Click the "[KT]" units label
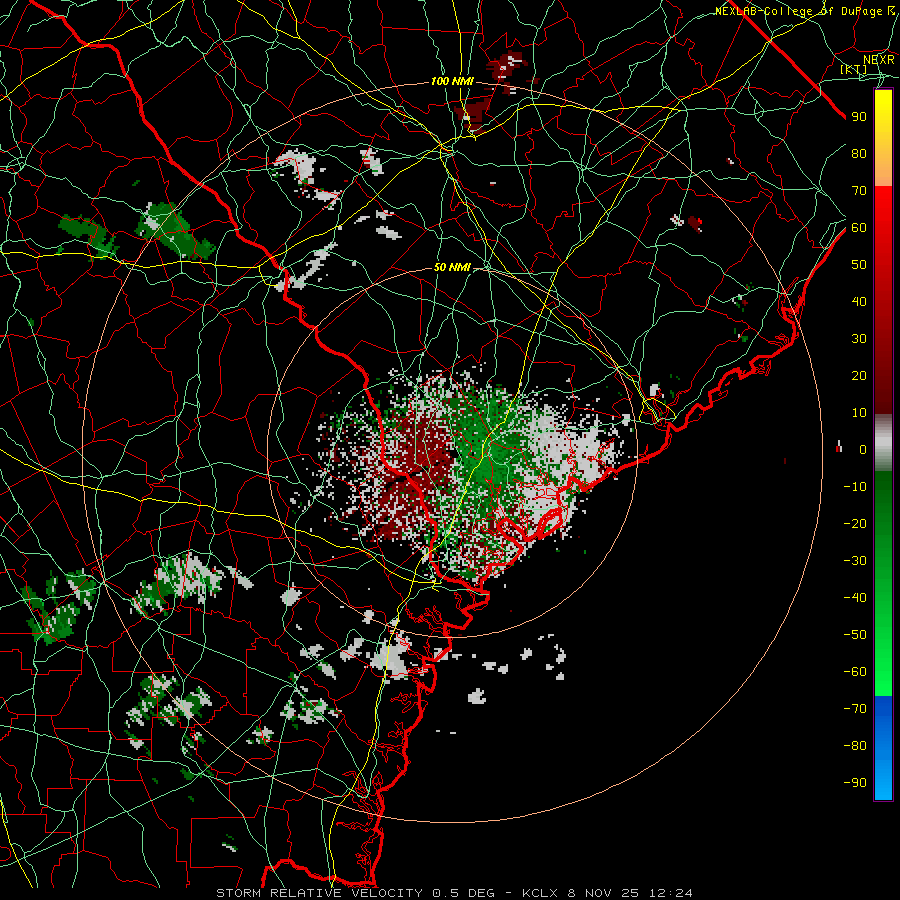 coord(854,69)
